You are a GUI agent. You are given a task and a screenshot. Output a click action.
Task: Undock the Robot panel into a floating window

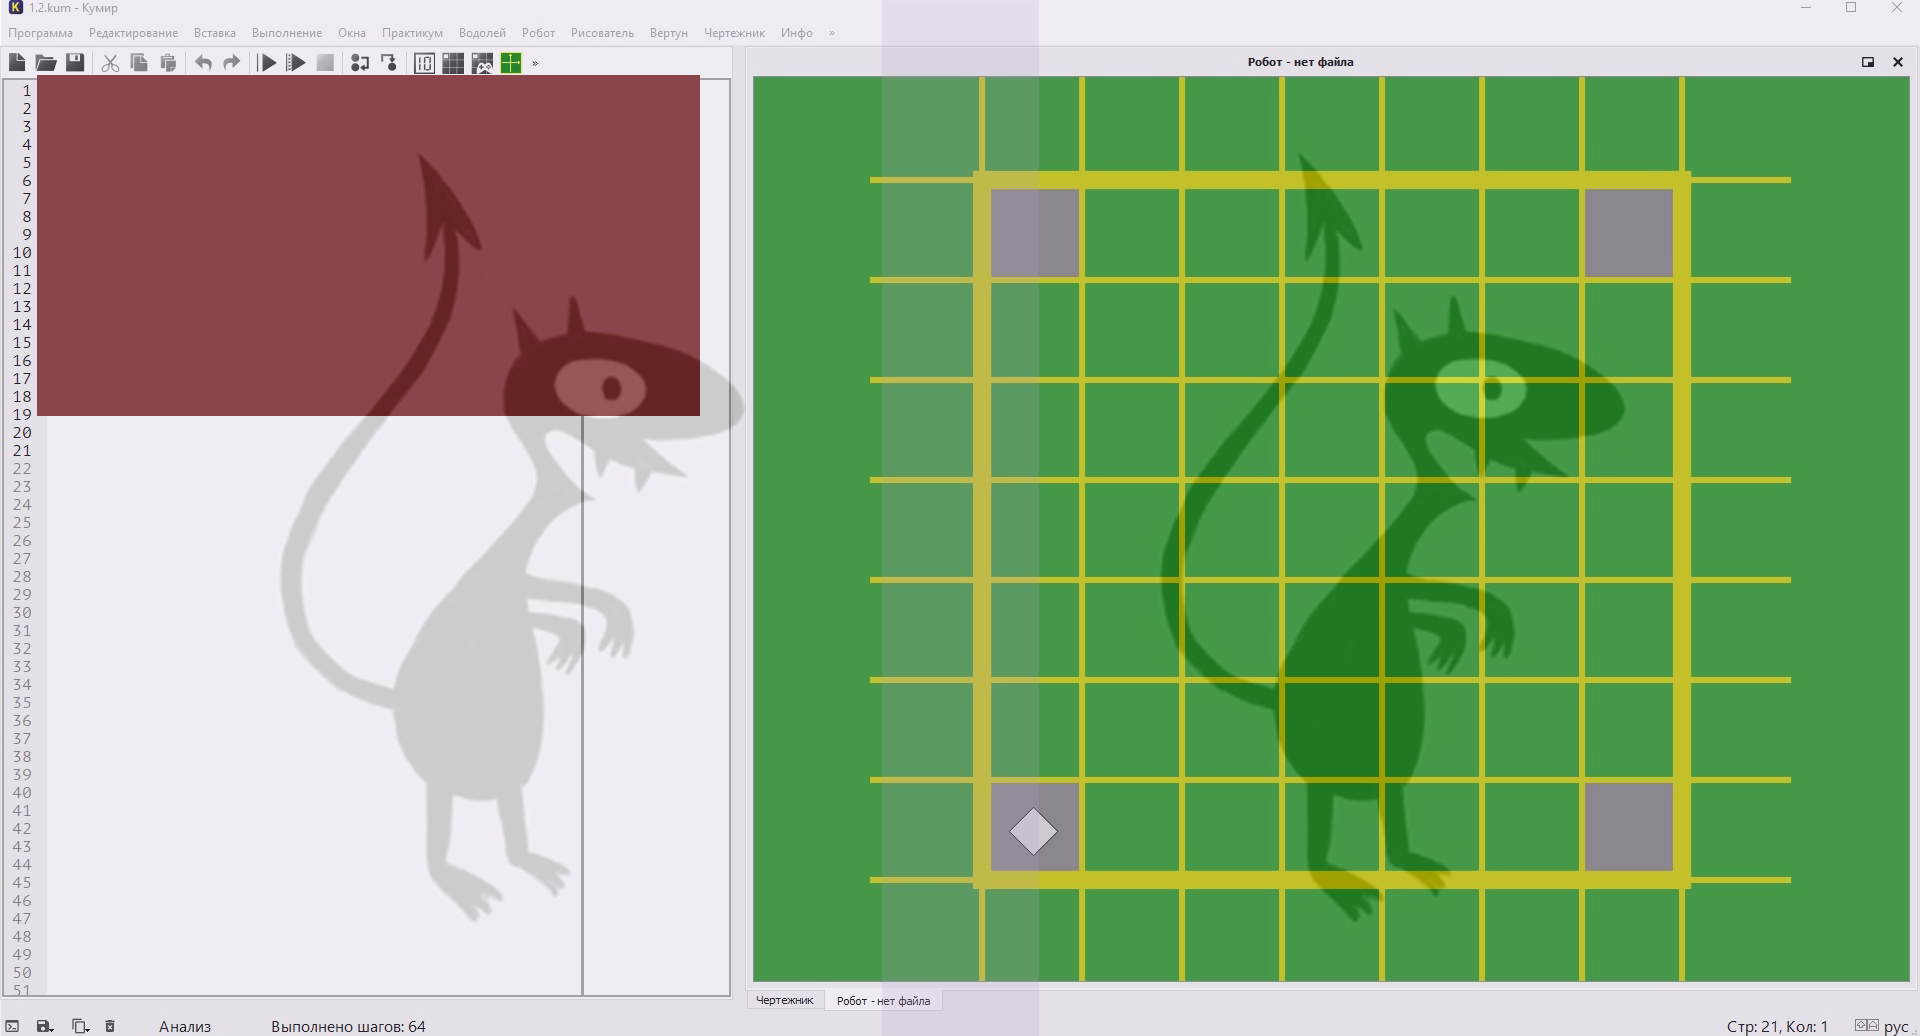tap(1867, 62)
